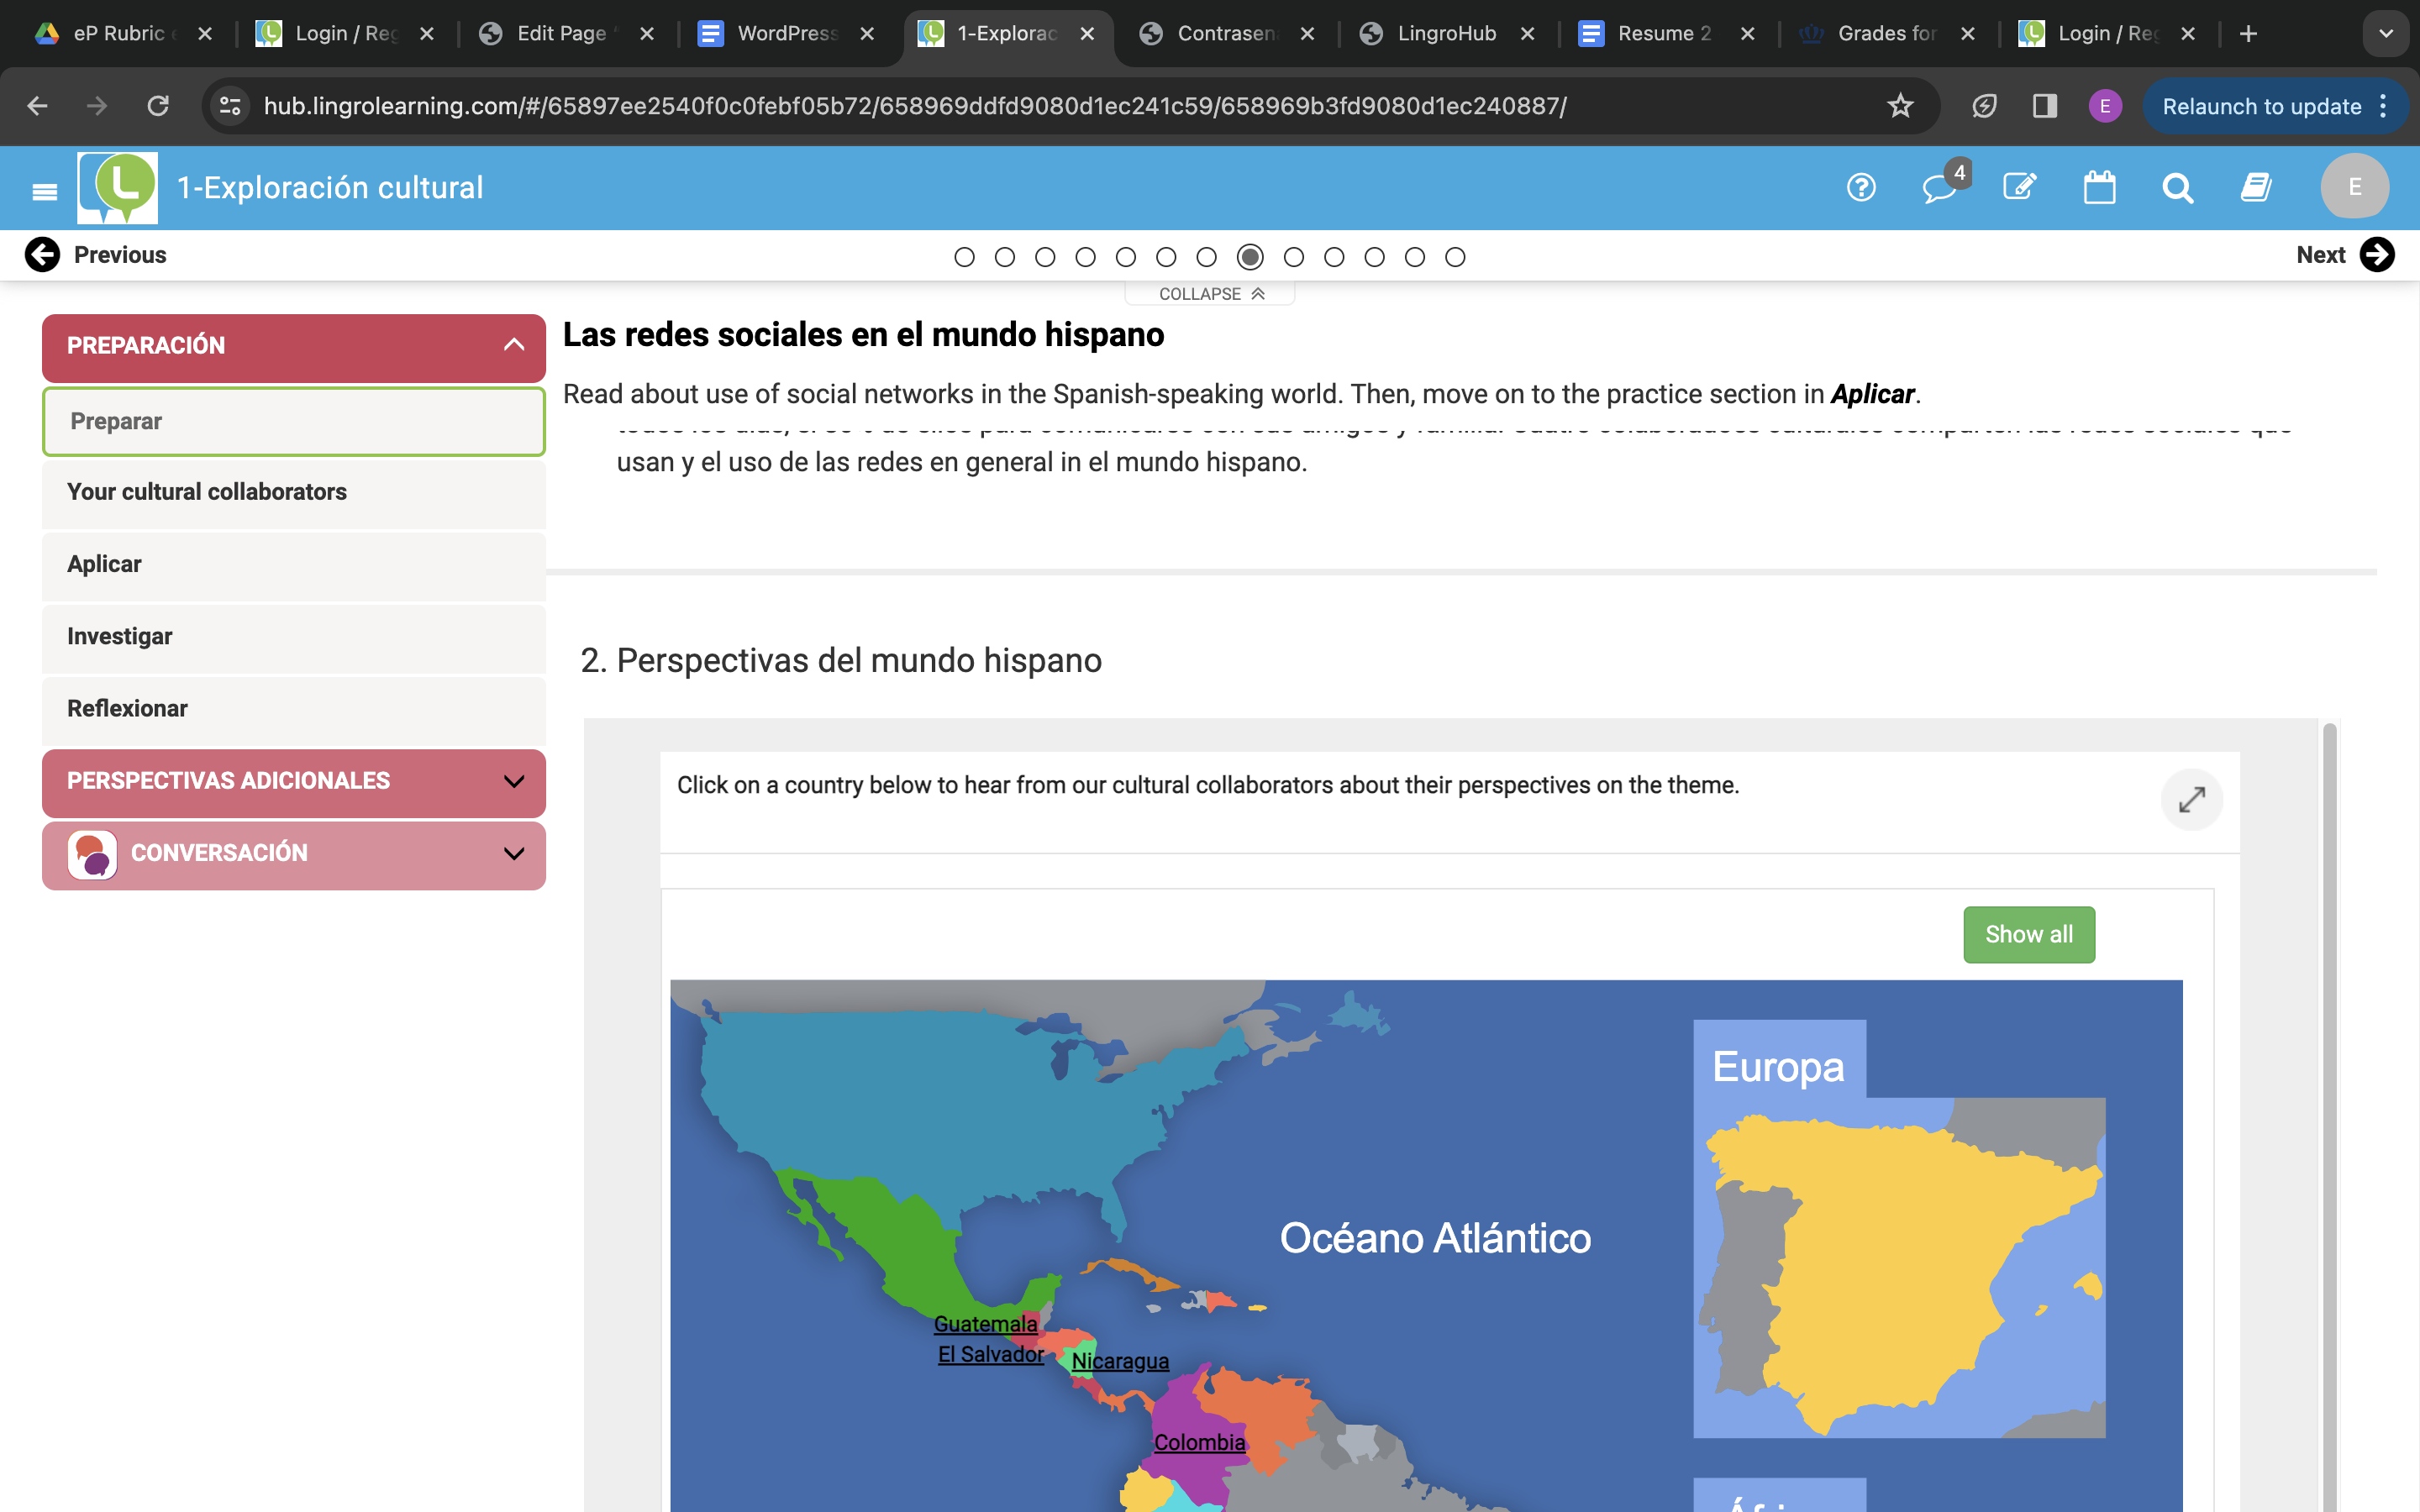Open a new browser tab
Viewport: 2420px width, 1512px height.
(2248, 34)
